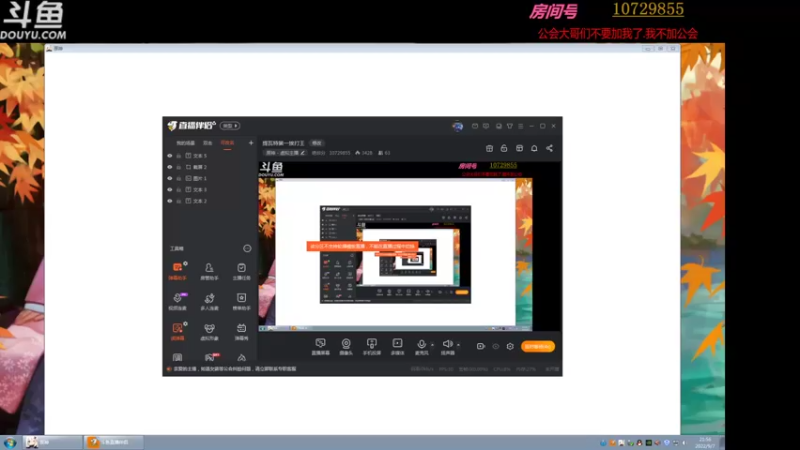Click the share icon in stream header
The width and height of the screenshot is (800, 450).
click(549, 148)
